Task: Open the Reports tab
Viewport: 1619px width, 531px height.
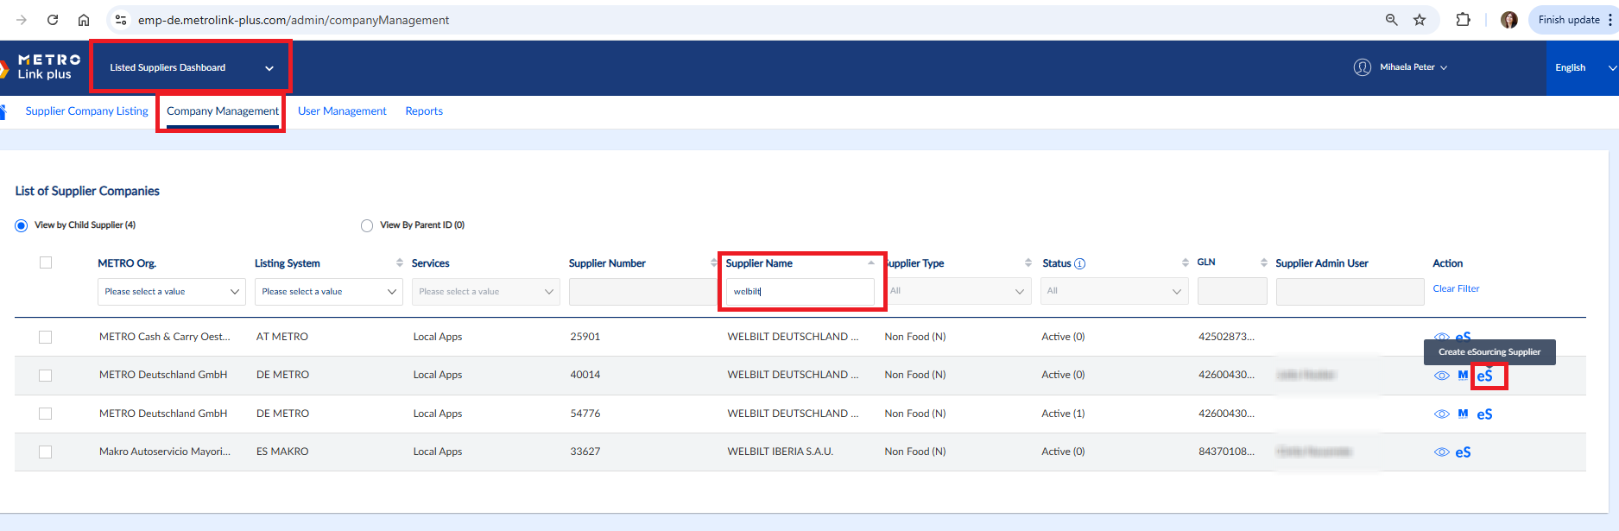Action: [424, 111]
